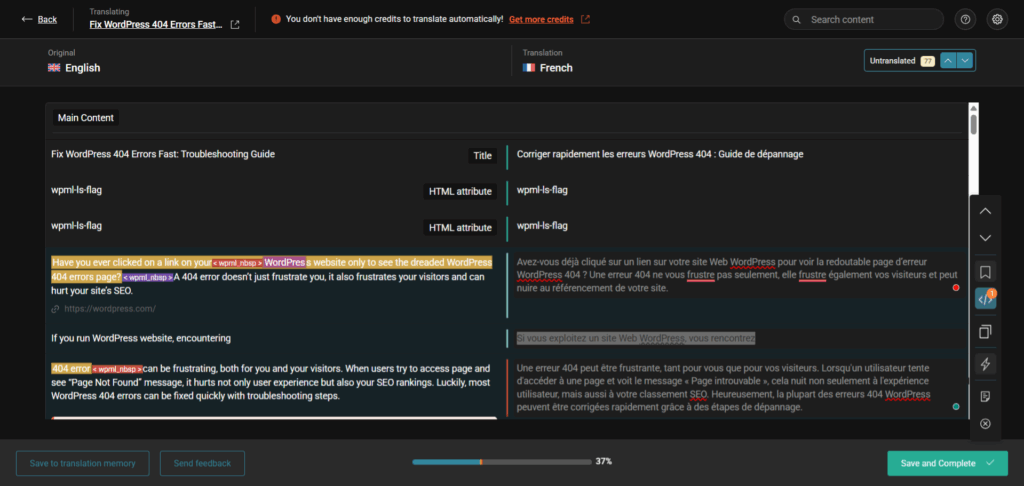Jump to next untranslated segment
The width and height of the screenshot is (1024, 486).
coord(965,61)
